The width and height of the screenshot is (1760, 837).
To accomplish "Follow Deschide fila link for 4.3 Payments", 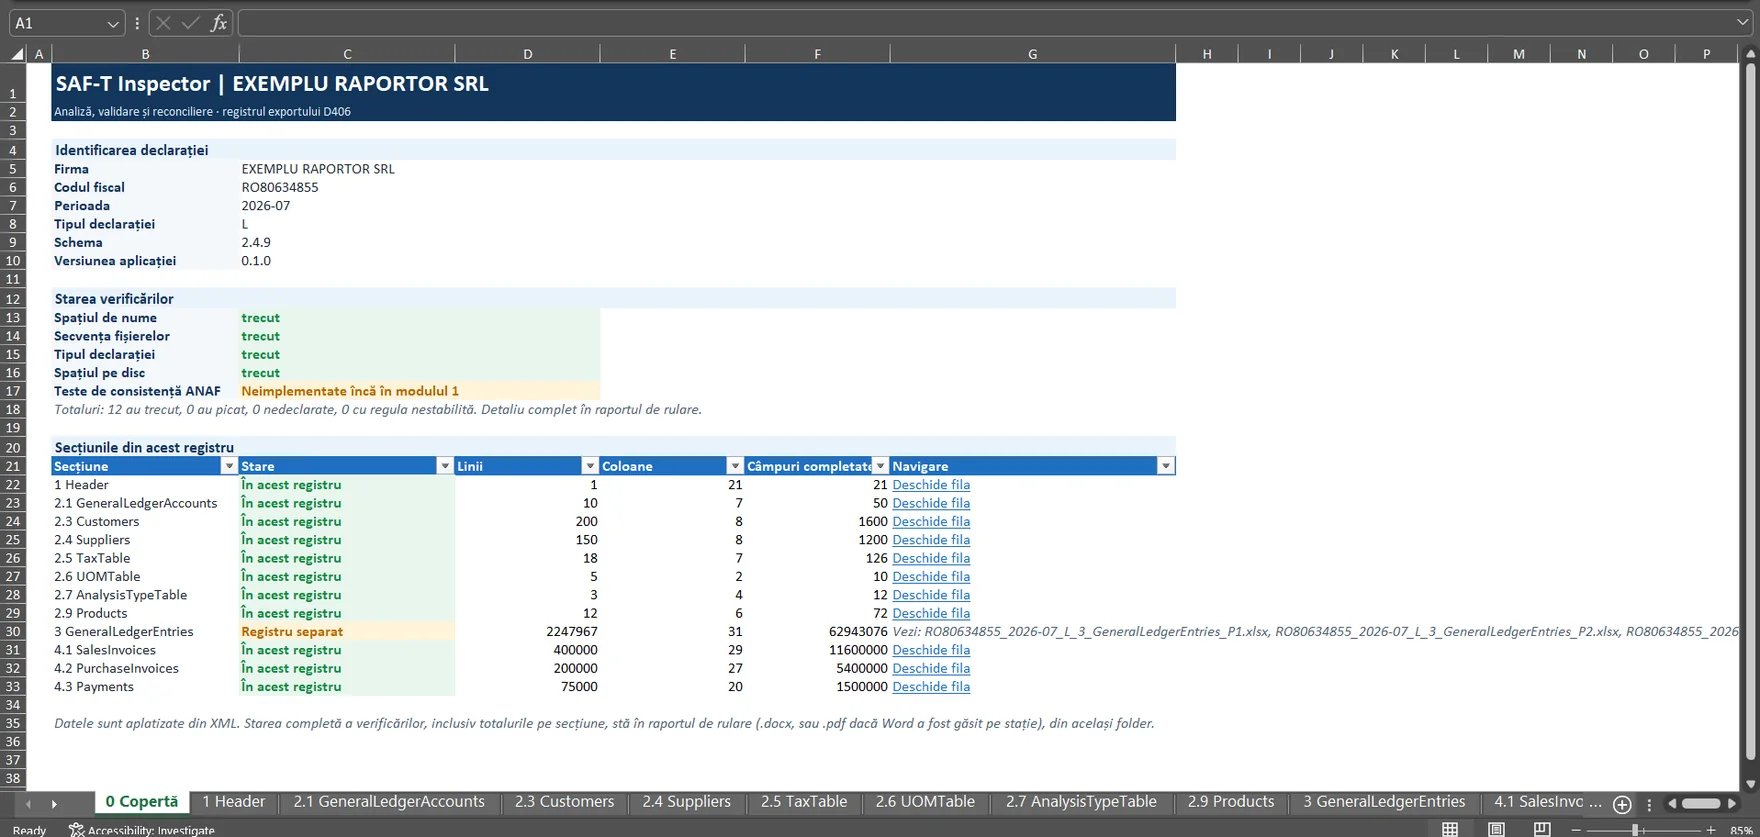I will click(x=931, y=687).
